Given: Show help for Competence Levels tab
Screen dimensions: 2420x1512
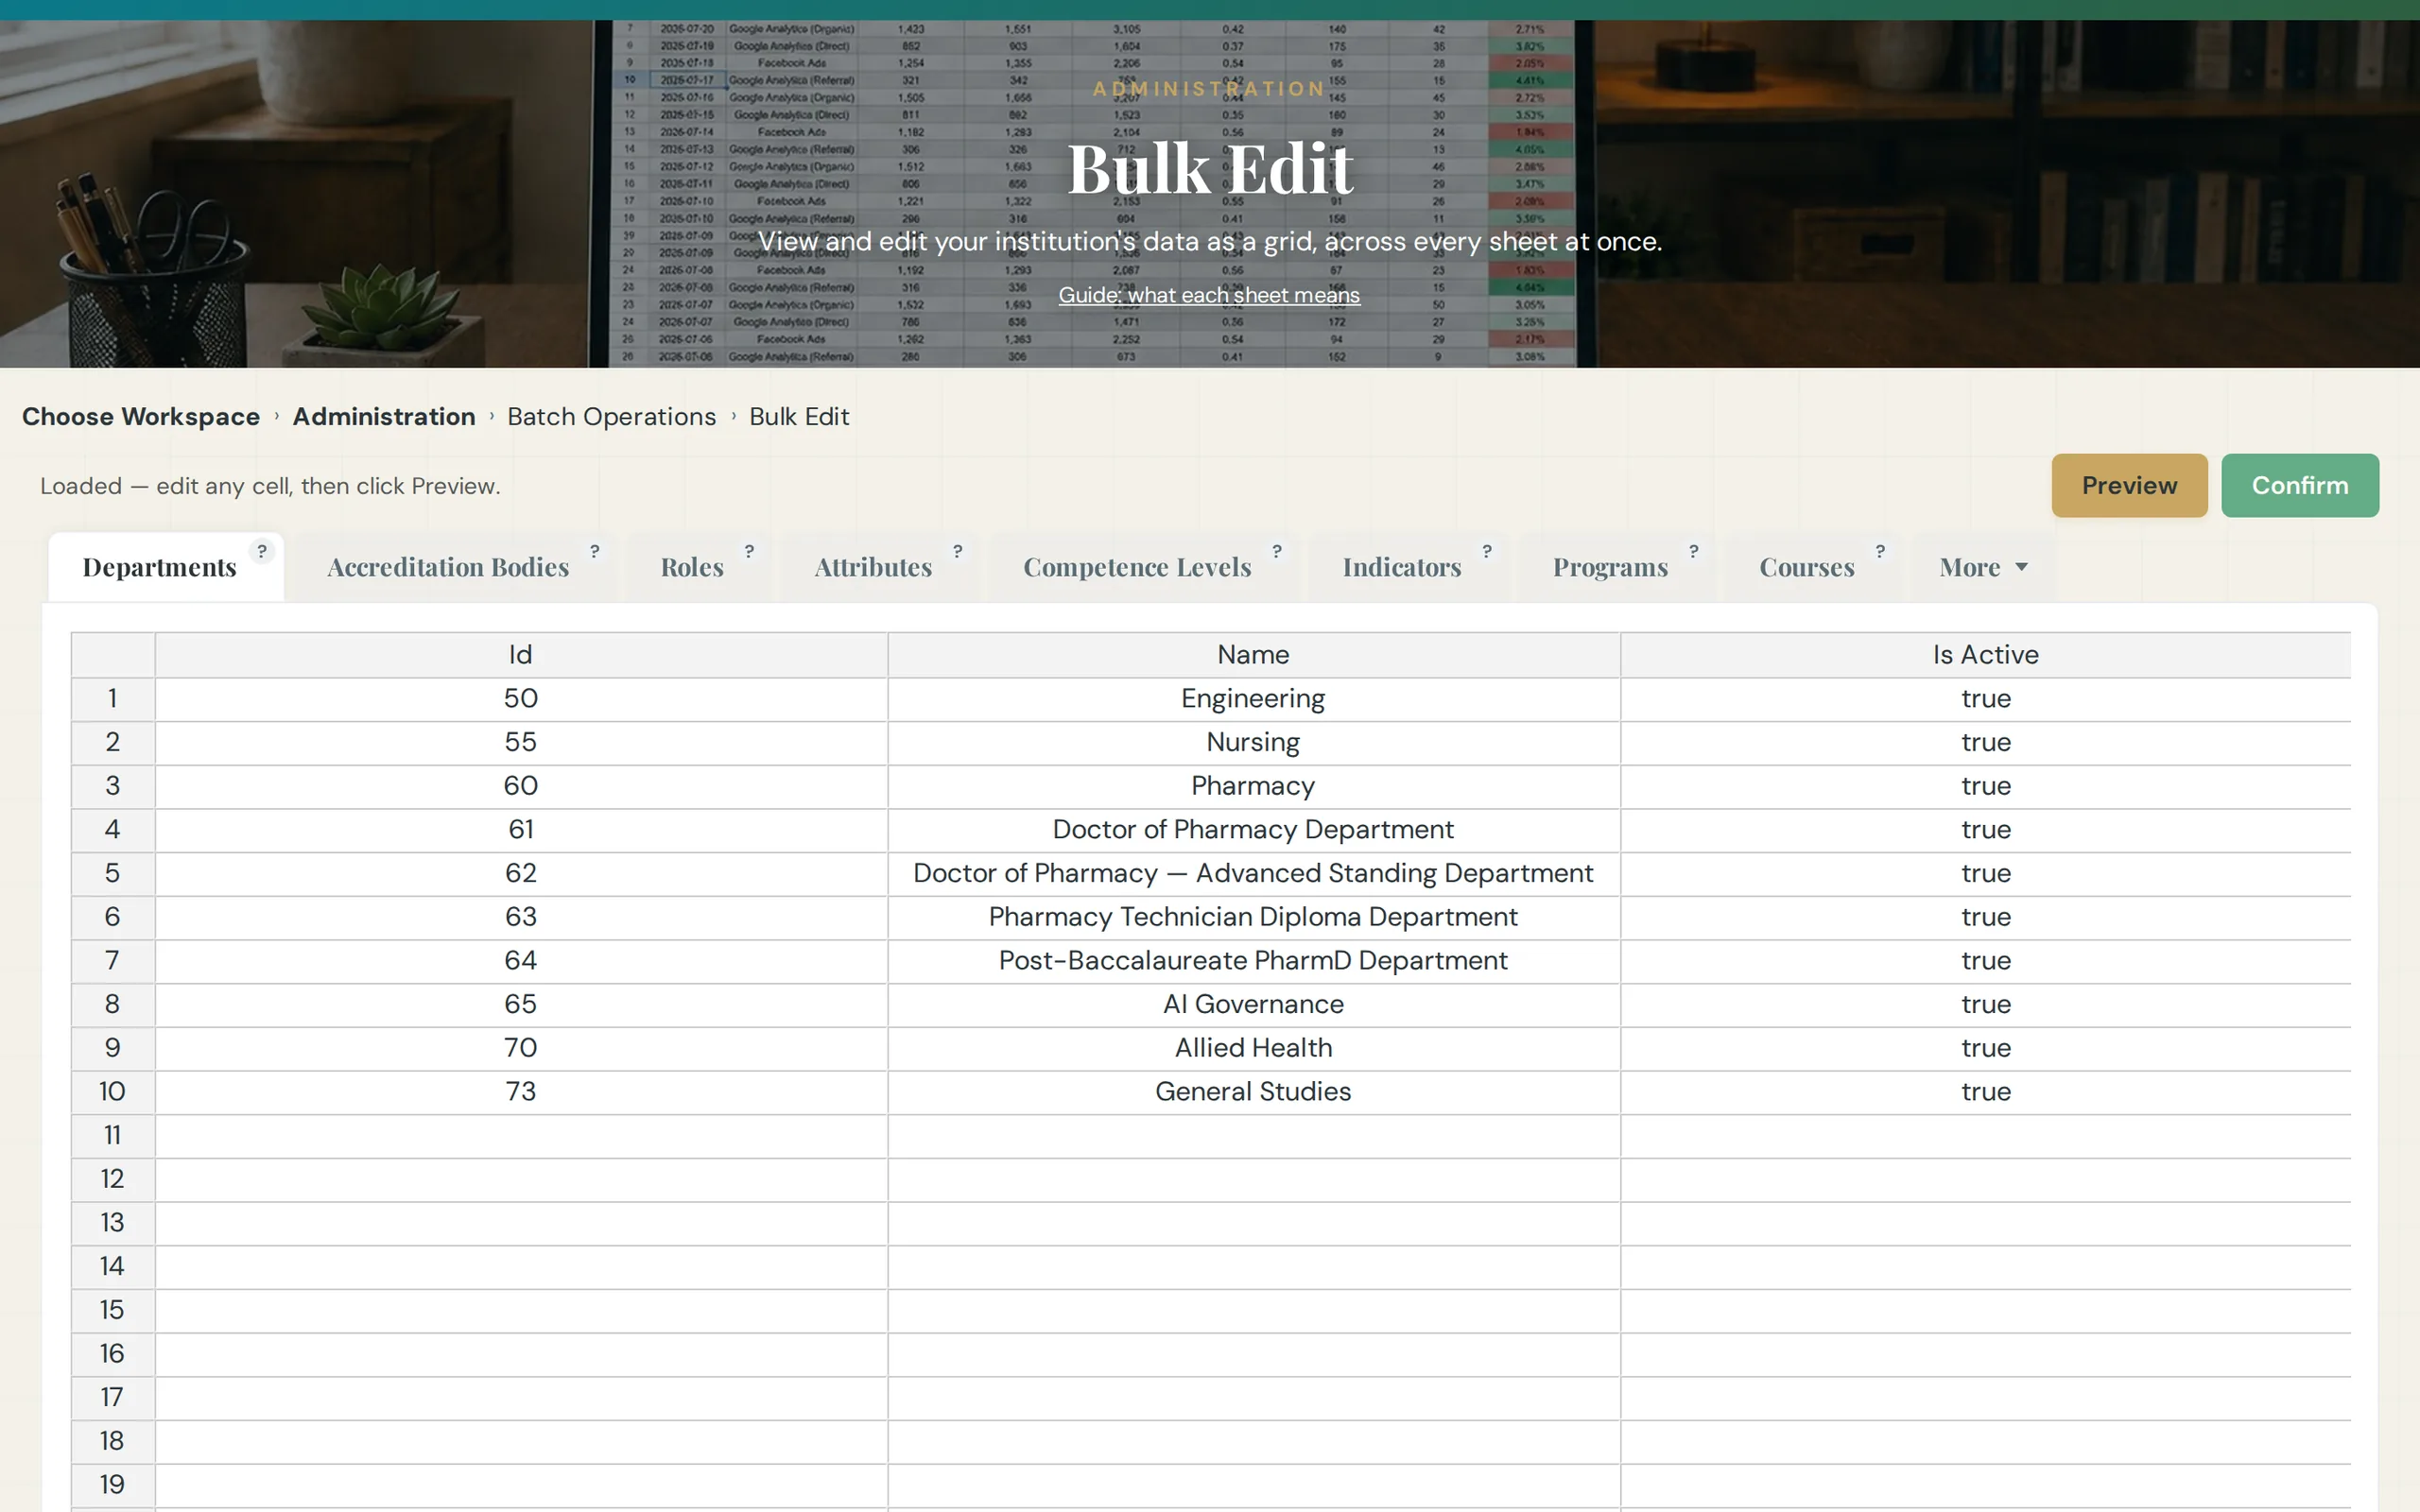Looking at the screenshot, I should [1277, 551].
